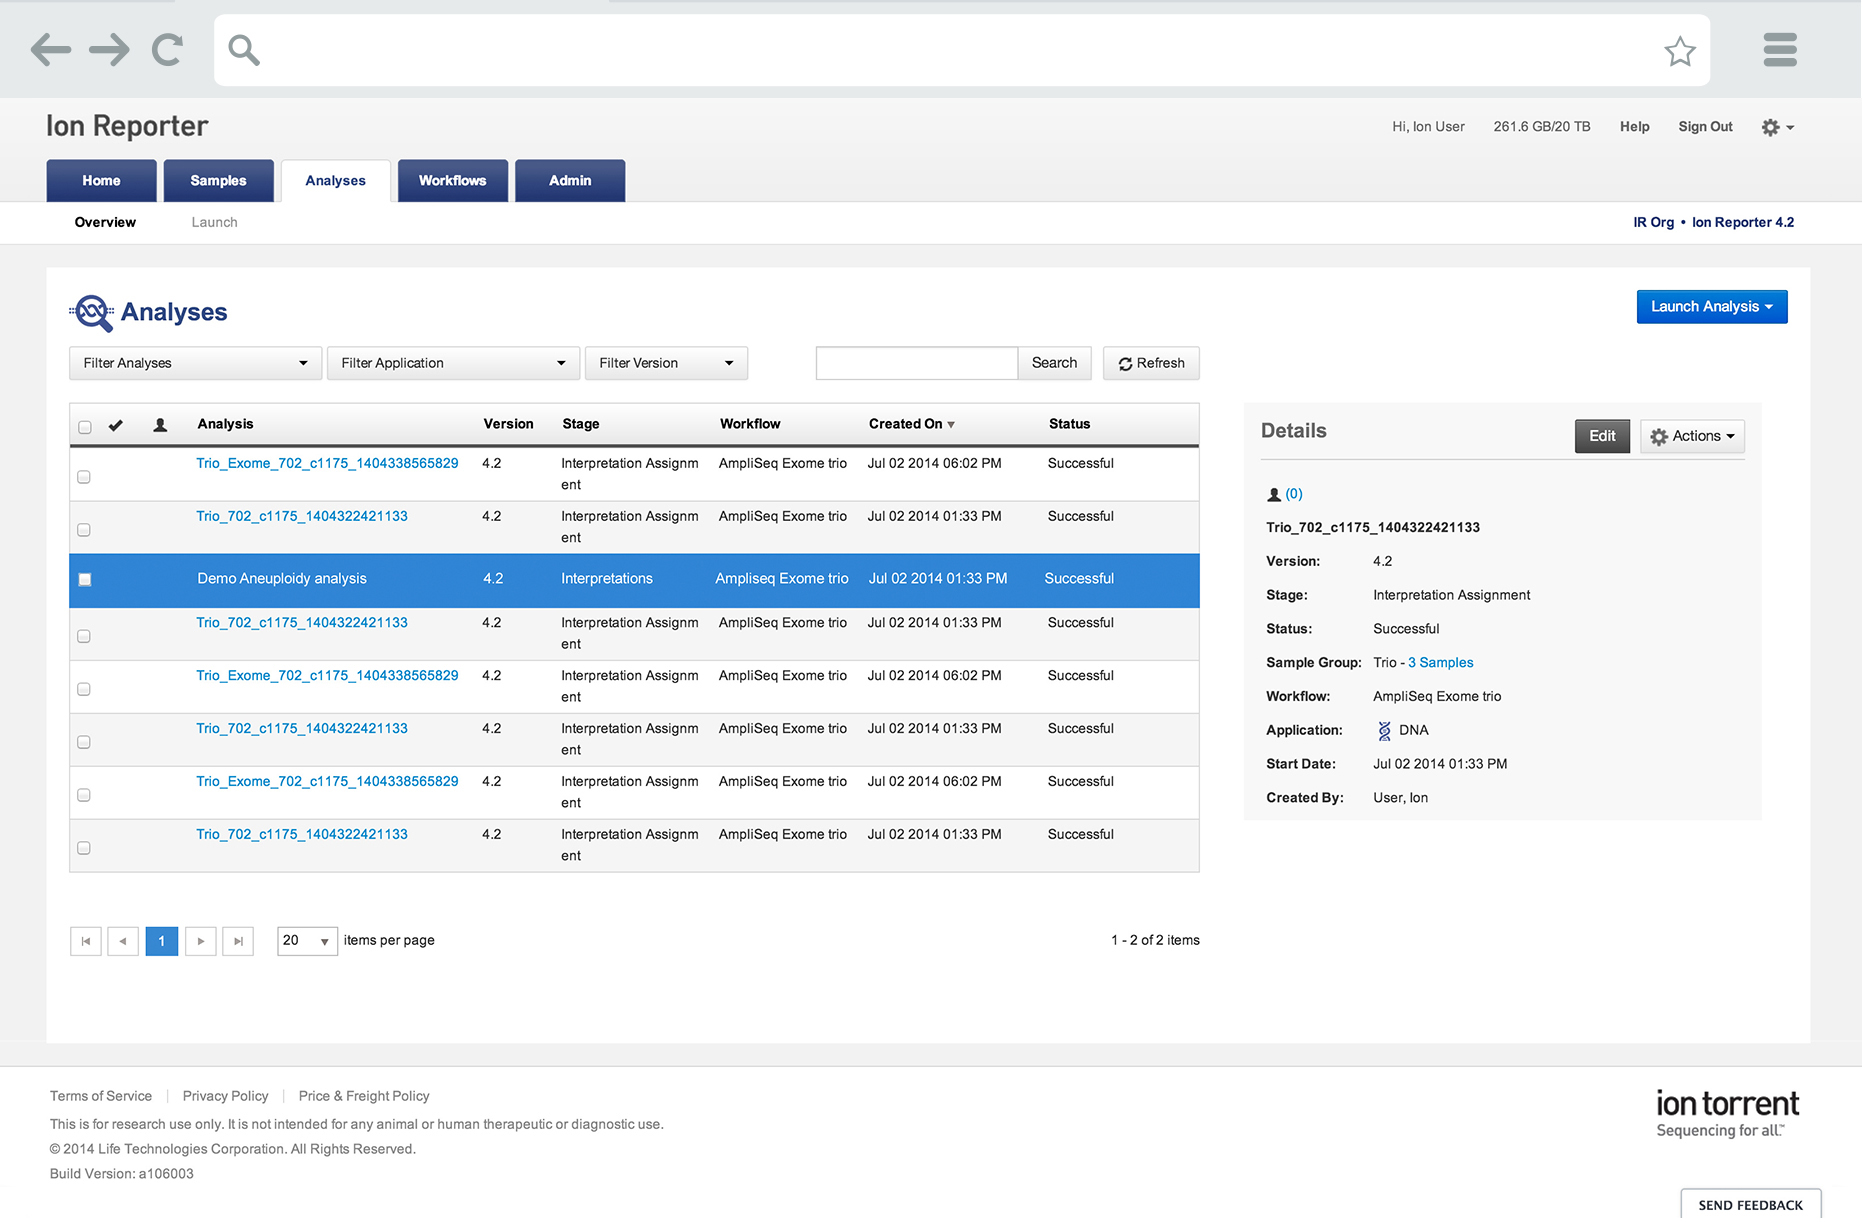Sort table by Status column header
This screenshot has height=1222, width=1862.
tap(1069, 424)
